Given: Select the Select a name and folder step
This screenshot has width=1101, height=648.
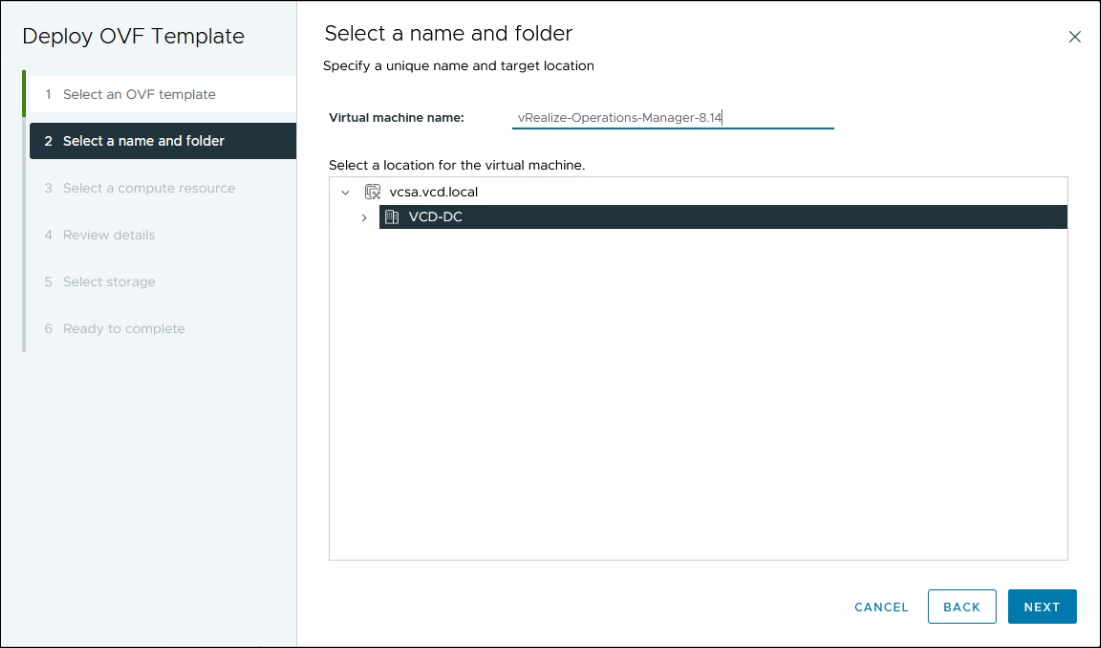Looking at the screenshot, I should pyautogui.click(x=143, y=141).
